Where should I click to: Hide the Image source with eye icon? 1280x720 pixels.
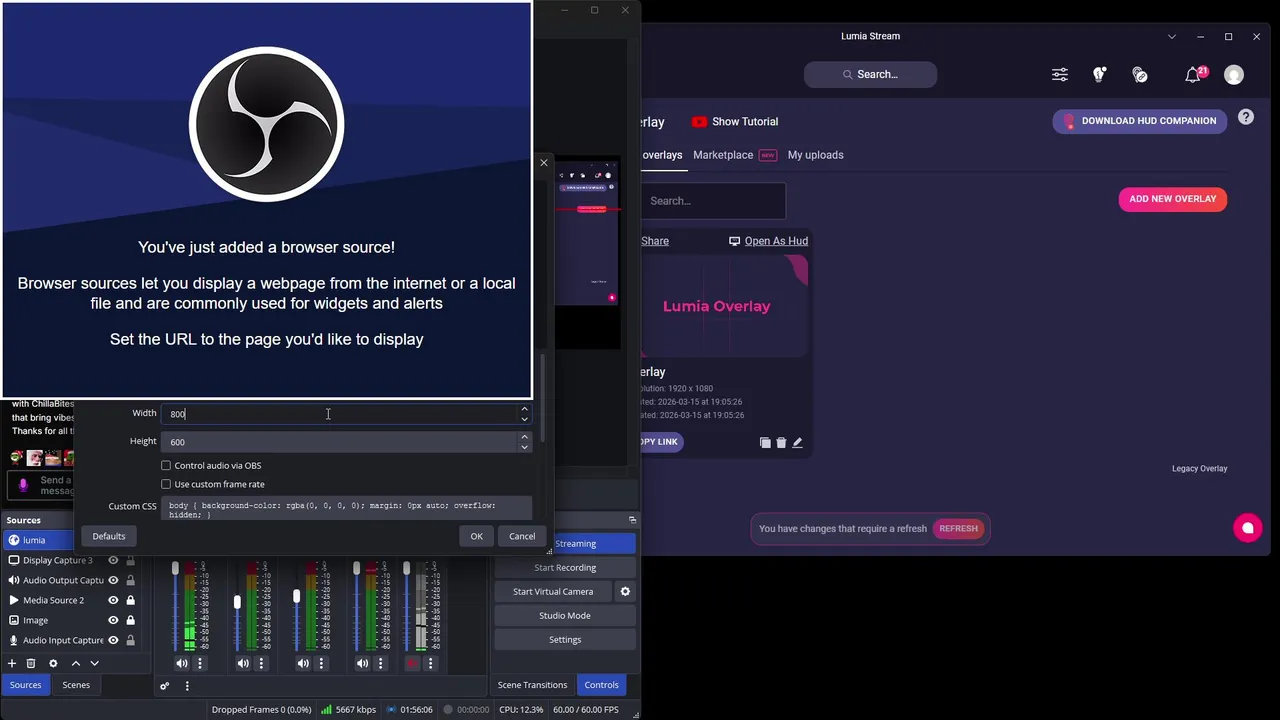click(113, 621)
